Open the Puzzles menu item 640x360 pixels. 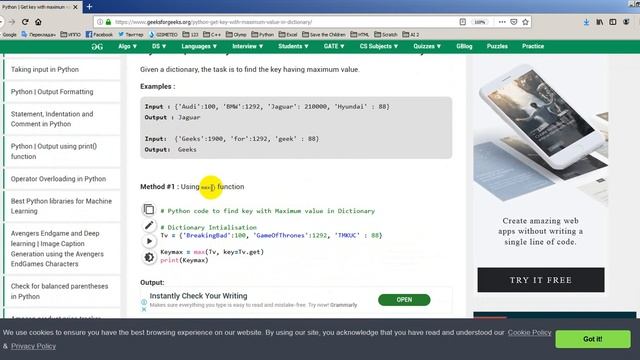point(497,47)
